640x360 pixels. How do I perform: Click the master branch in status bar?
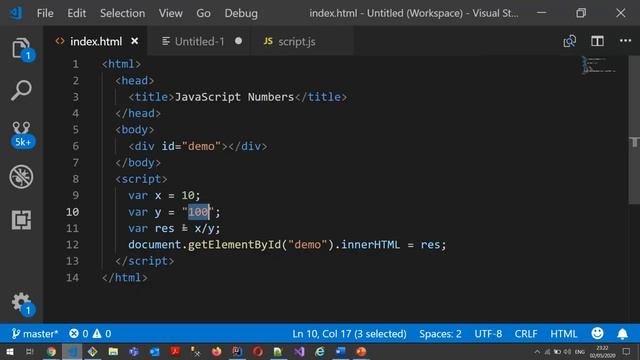click(35, 334)
